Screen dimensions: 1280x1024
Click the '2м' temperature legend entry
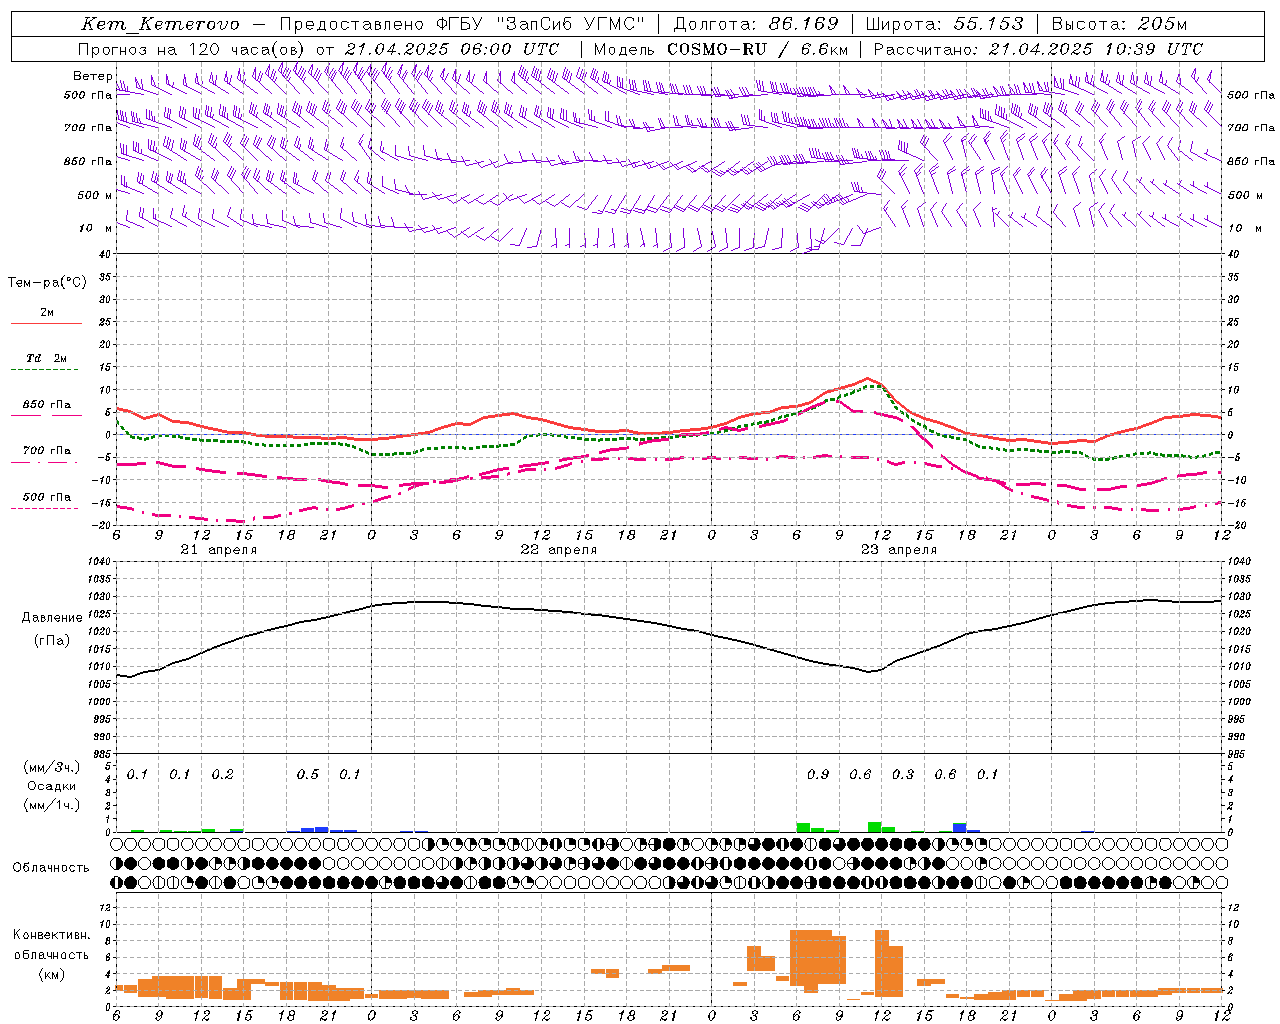tap(47, 313)
